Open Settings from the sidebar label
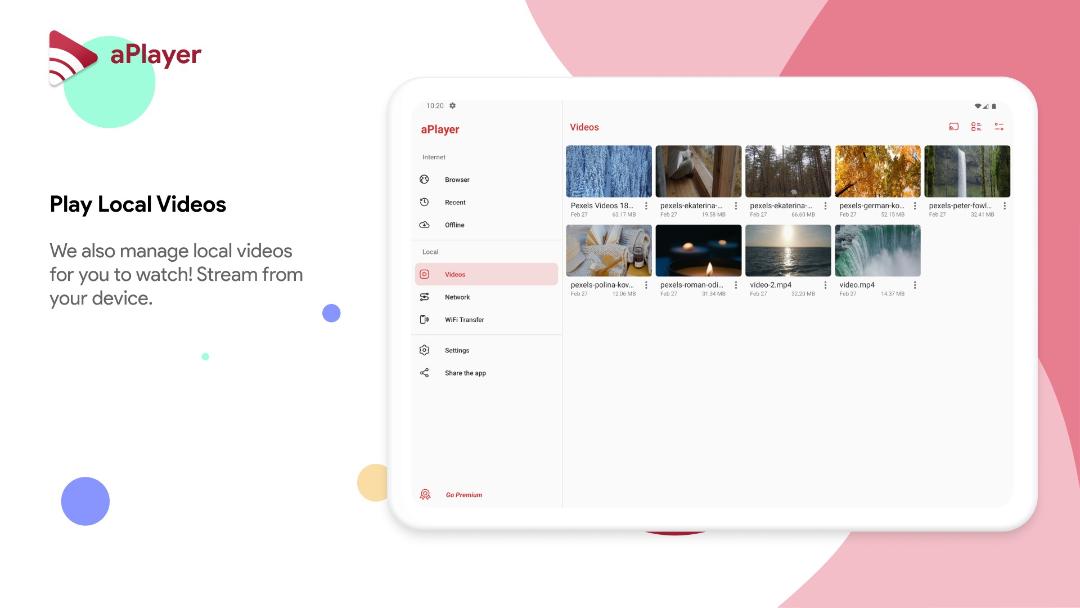This screenshot has width=1080, height=608. pyautogui.click(x=457, y=350)
